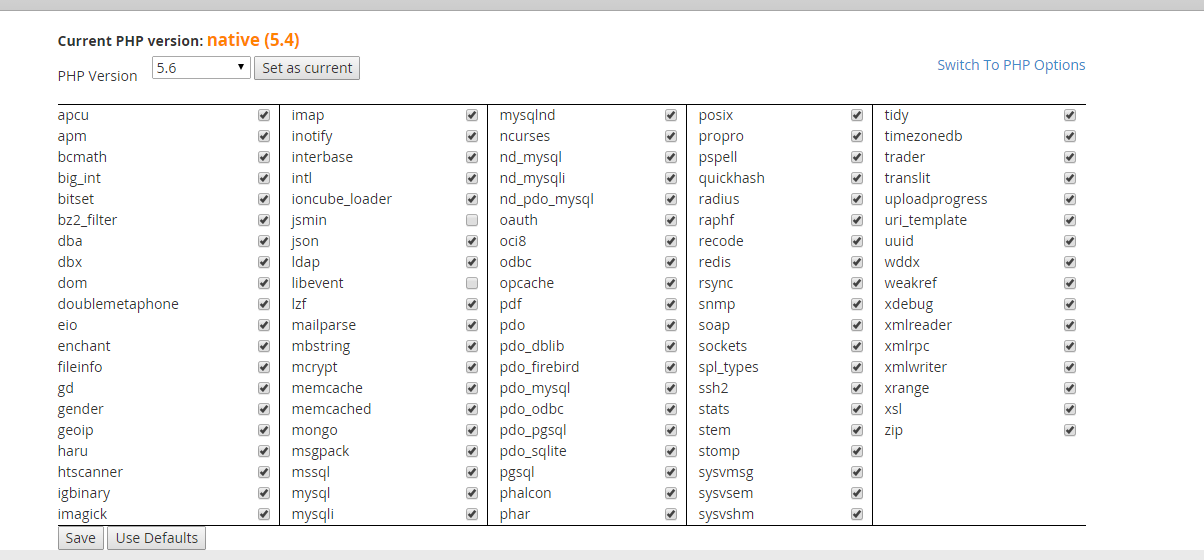This screenshot has height=560, width=1204.
Task: Toggle the doublemetaphone checkbox
Action: (x=264, y=304)
